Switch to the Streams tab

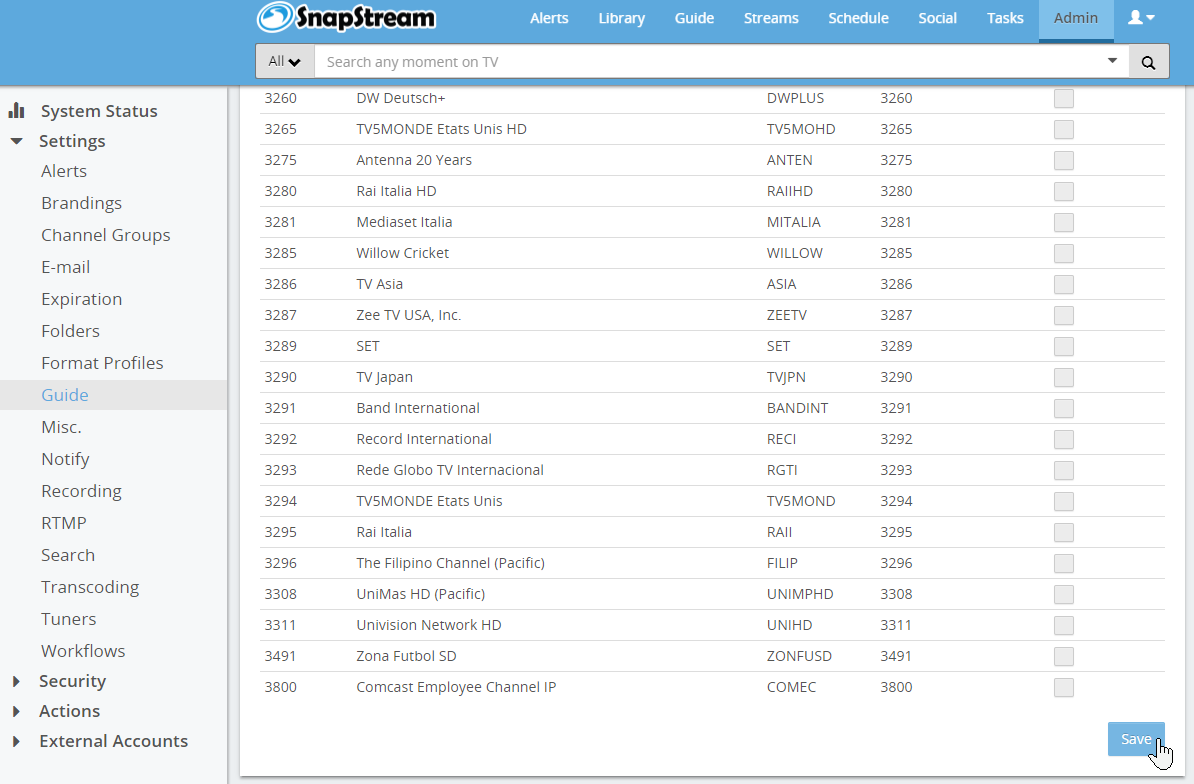(x=771, y=18)
